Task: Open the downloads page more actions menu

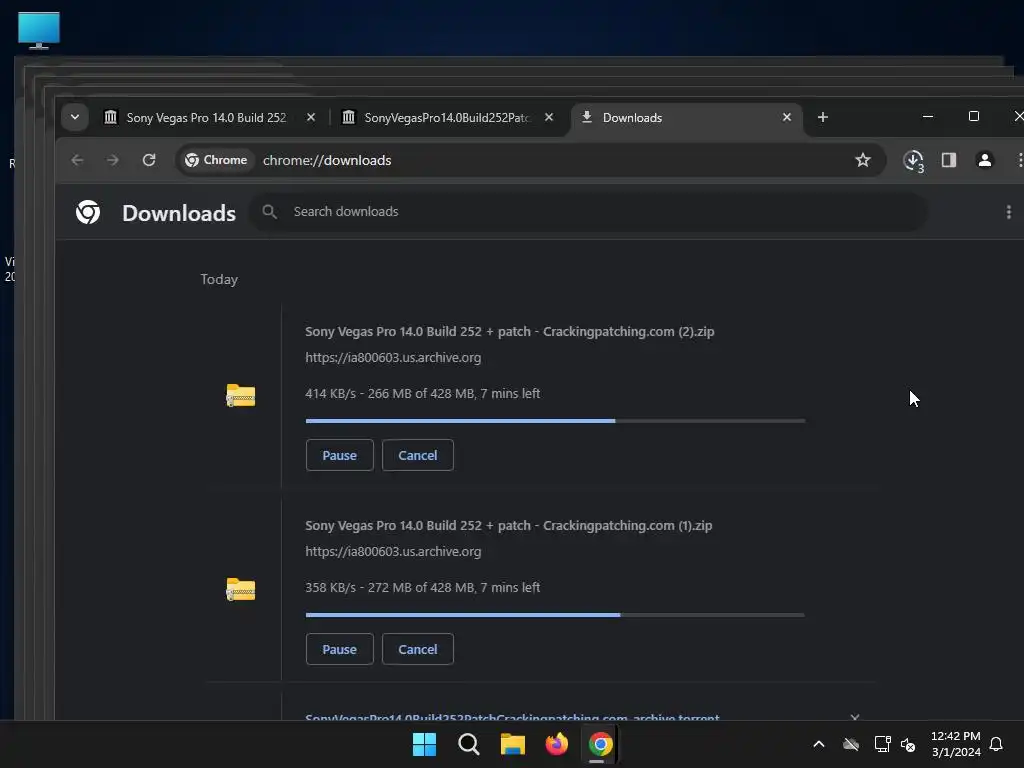Action: (1008, 212)
